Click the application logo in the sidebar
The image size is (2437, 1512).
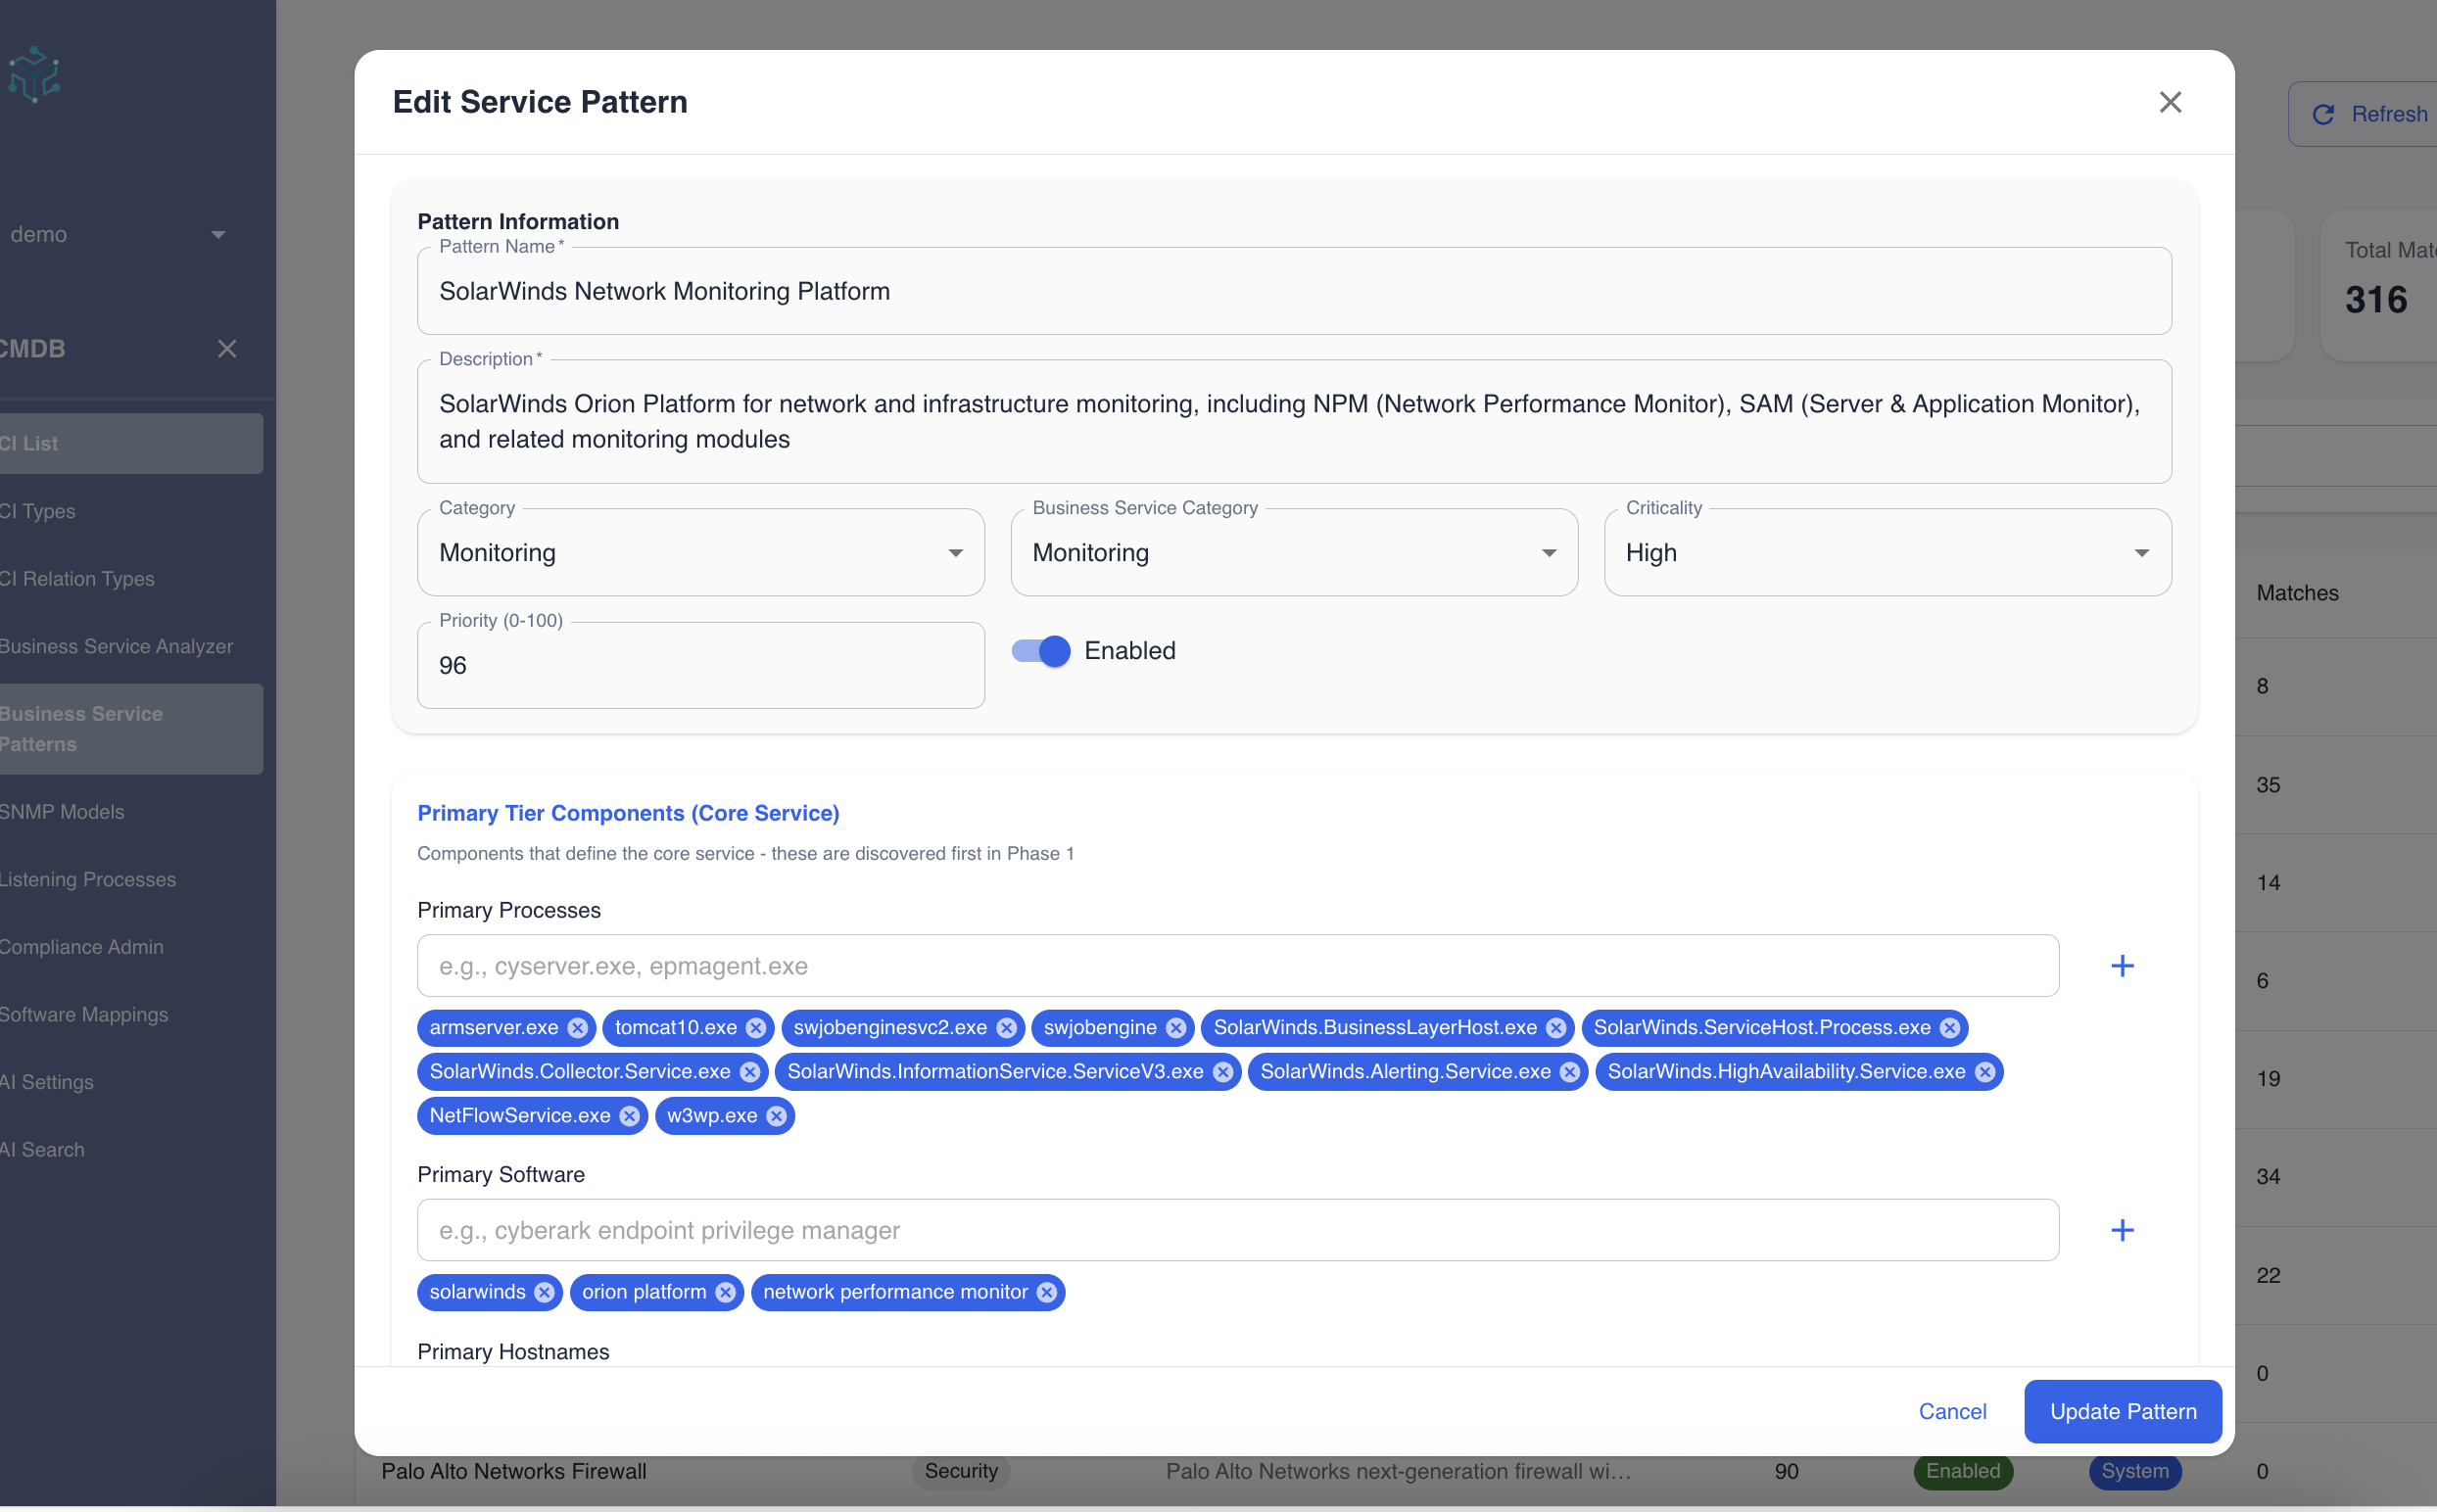pyautogui.click(x=33, y=75)
